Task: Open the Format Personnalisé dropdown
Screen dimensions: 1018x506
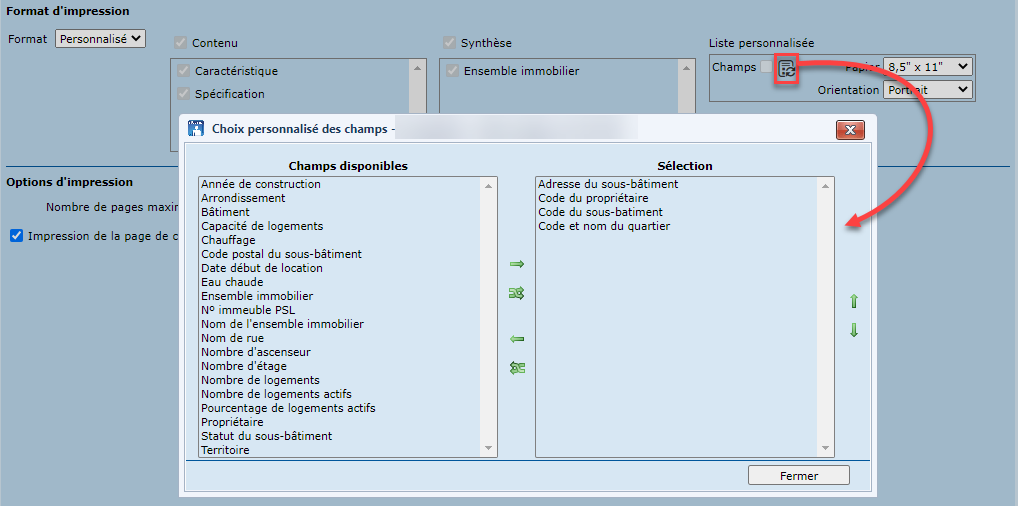Action: [100, 39]
